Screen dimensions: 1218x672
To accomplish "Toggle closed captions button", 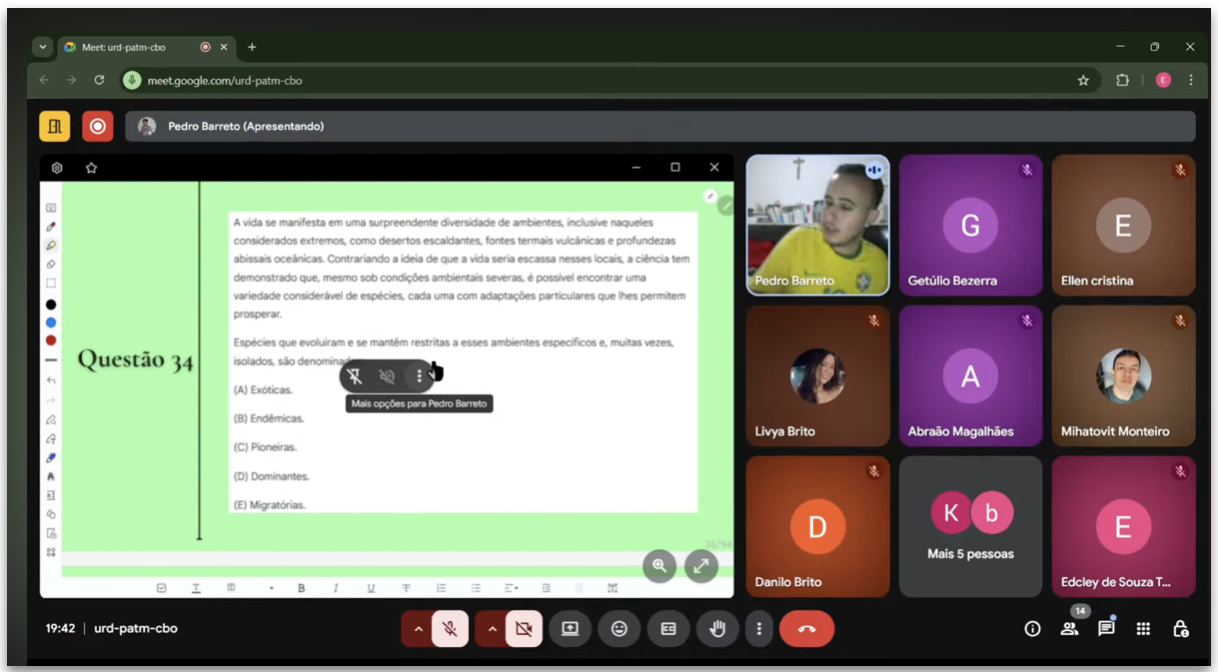I will point(668,629).
